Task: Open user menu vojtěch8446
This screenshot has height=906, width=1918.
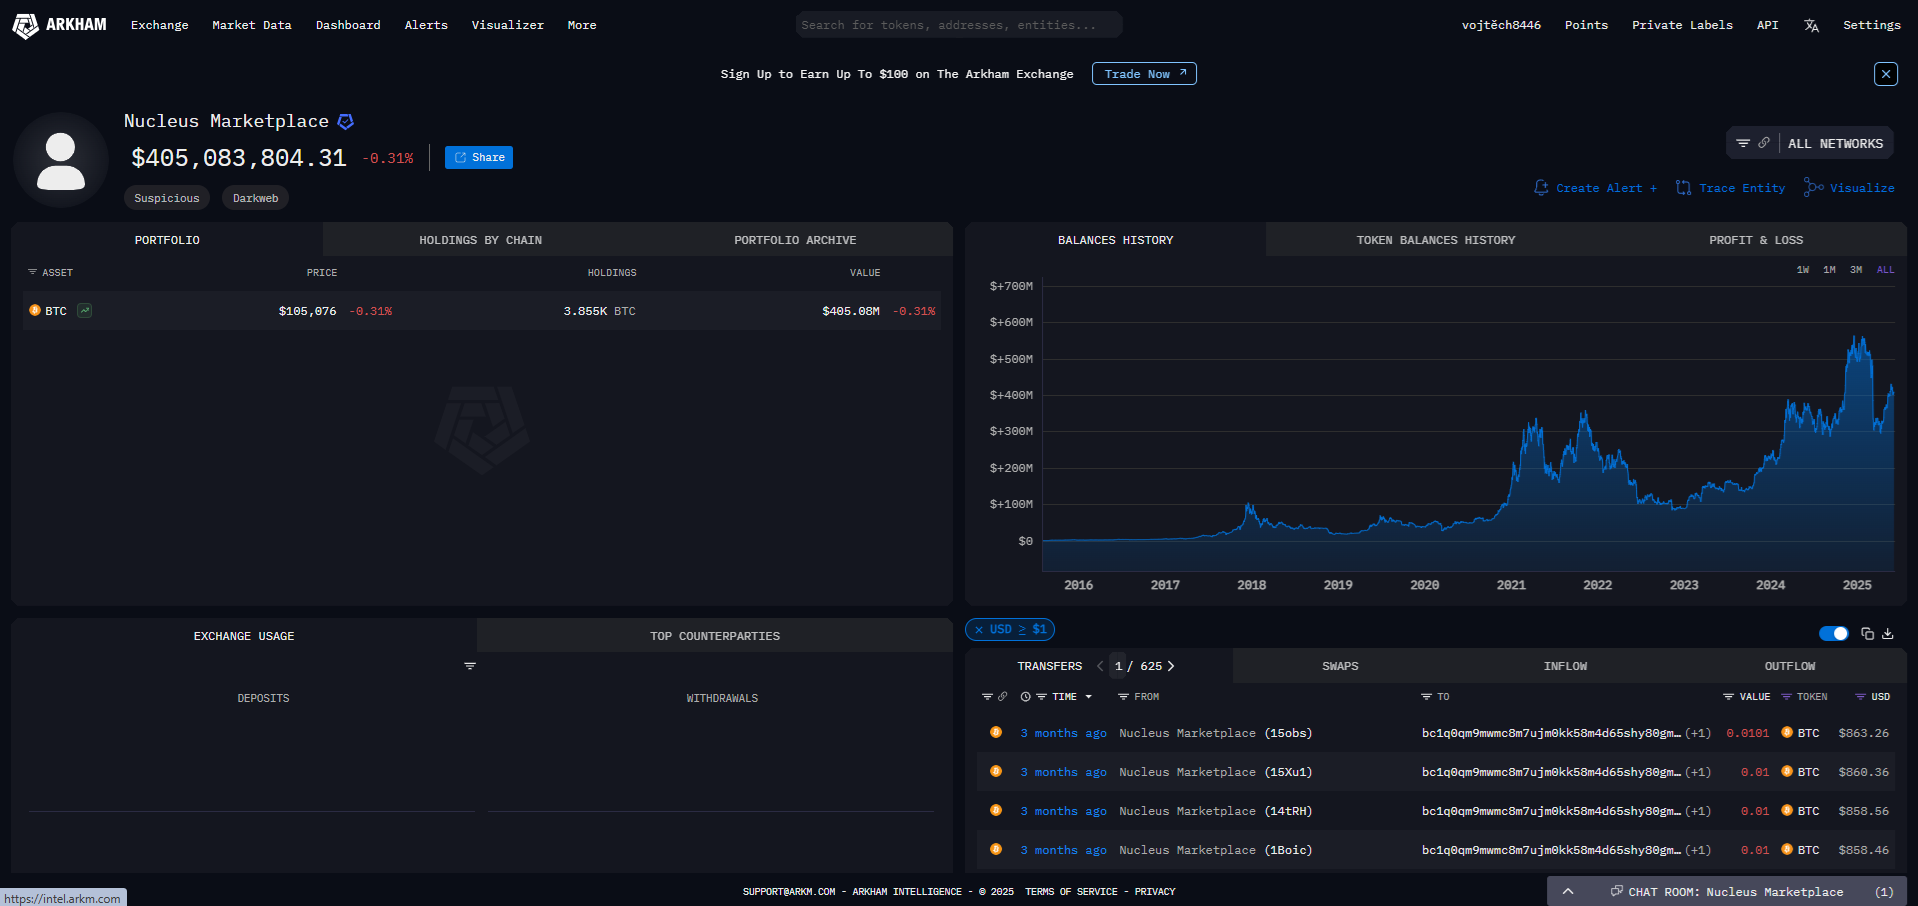Action: pos(1501,25)
